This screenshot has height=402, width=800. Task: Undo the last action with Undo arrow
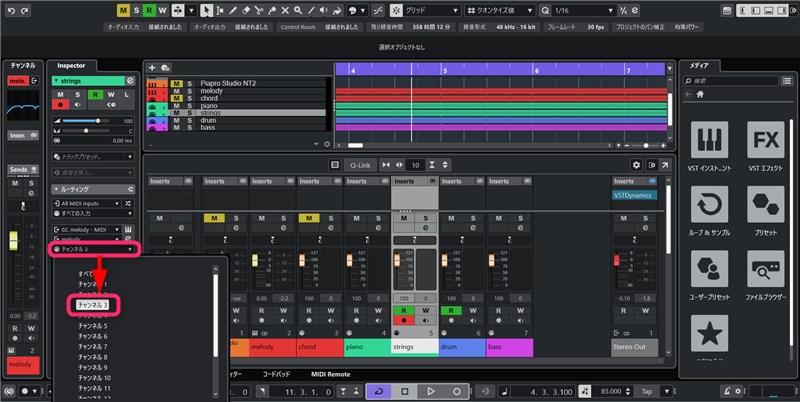coord(11,10)
